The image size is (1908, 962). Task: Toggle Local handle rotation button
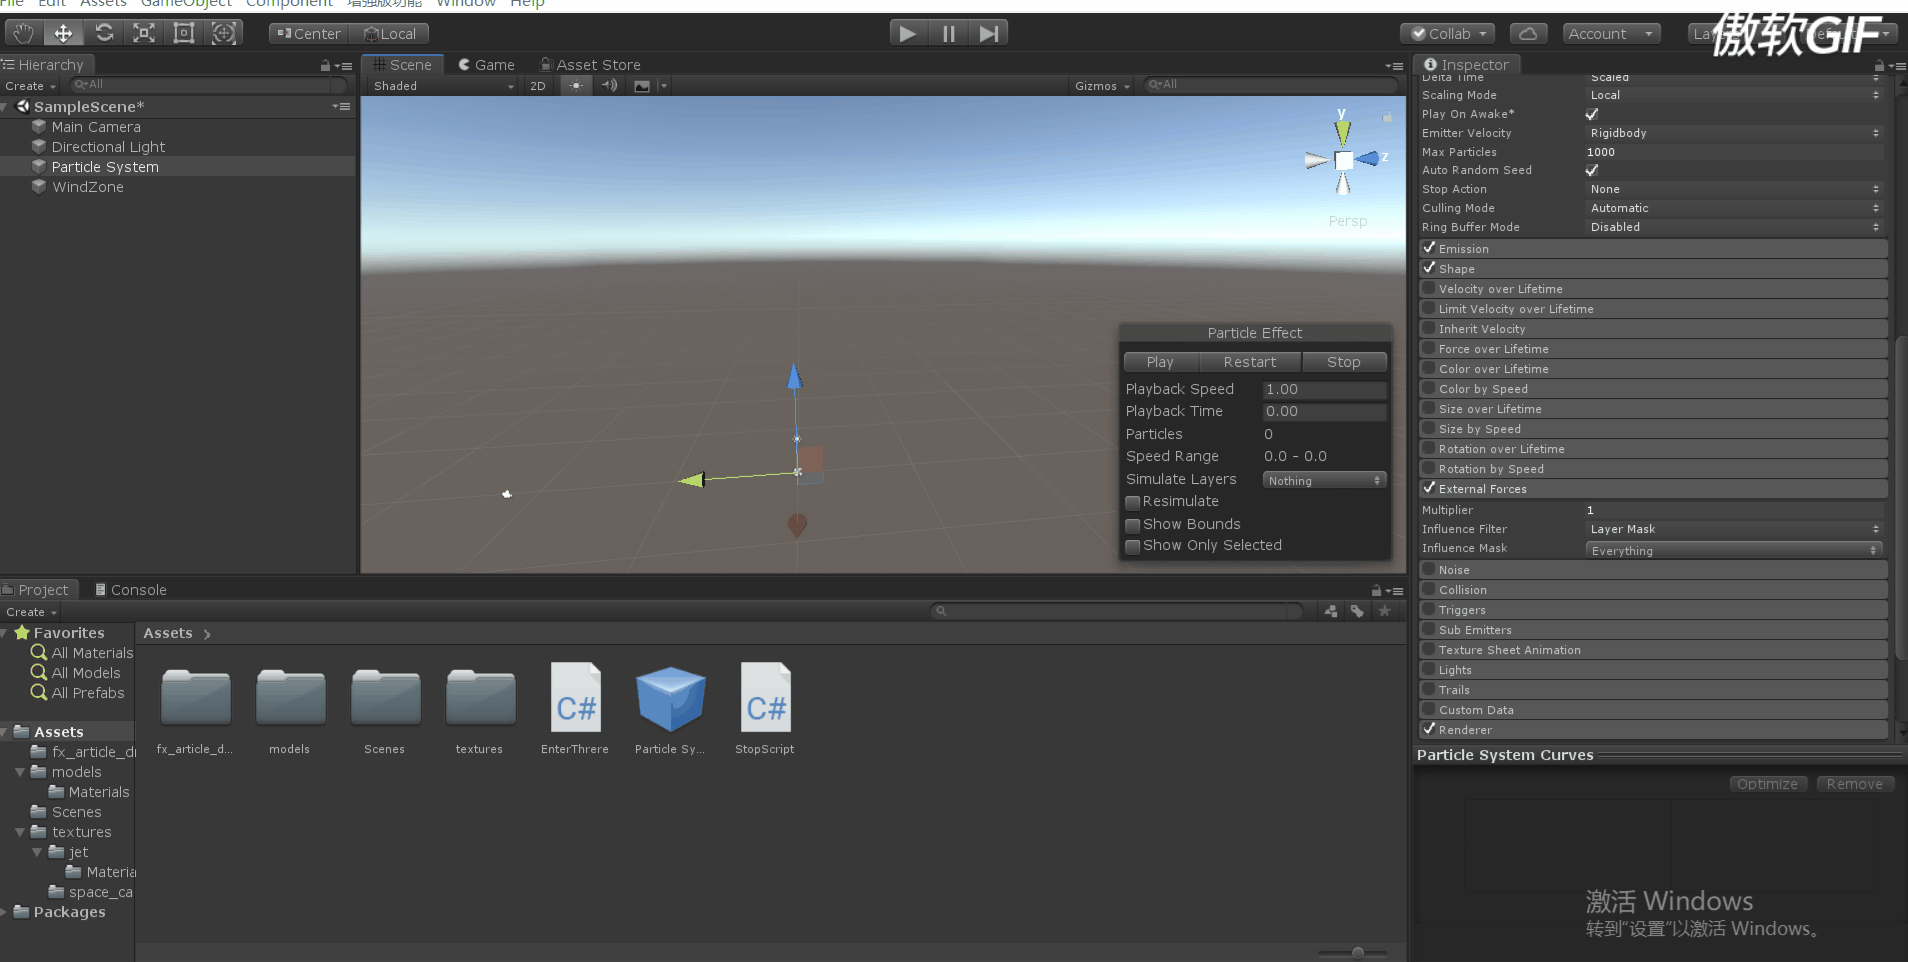pos(390,34)
